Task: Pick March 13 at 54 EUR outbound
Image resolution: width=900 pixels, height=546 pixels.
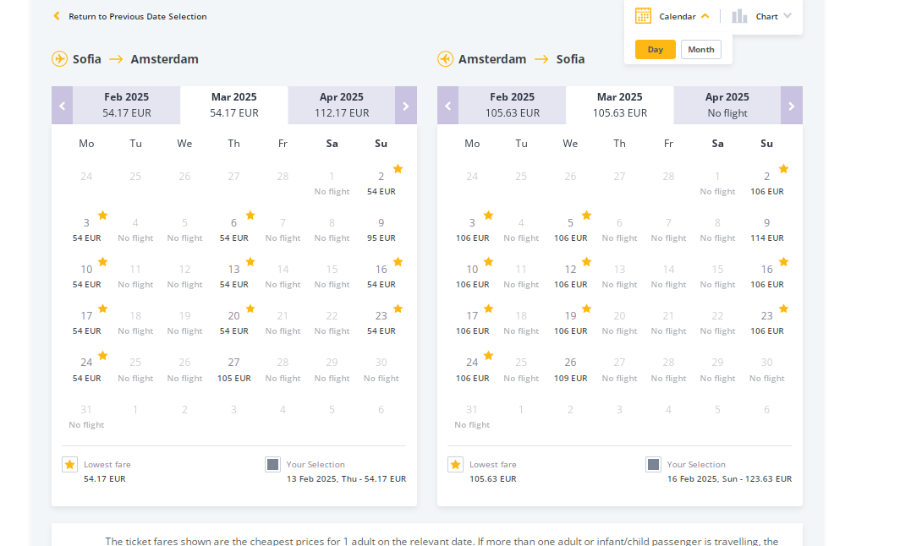Action: (x=234, y=276)
